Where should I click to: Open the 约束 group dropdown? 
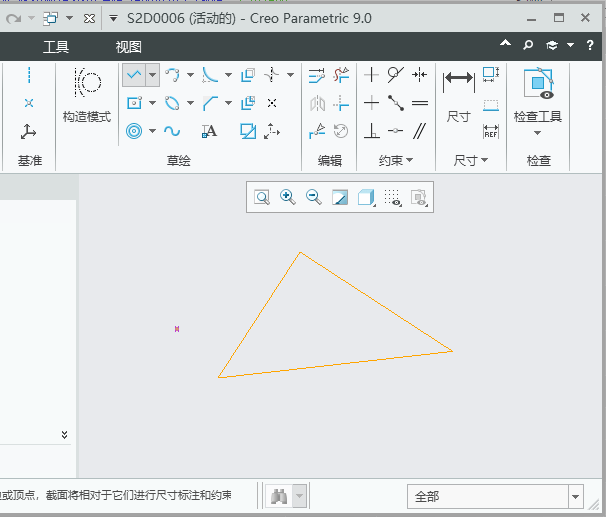click(x=396, y=160)
